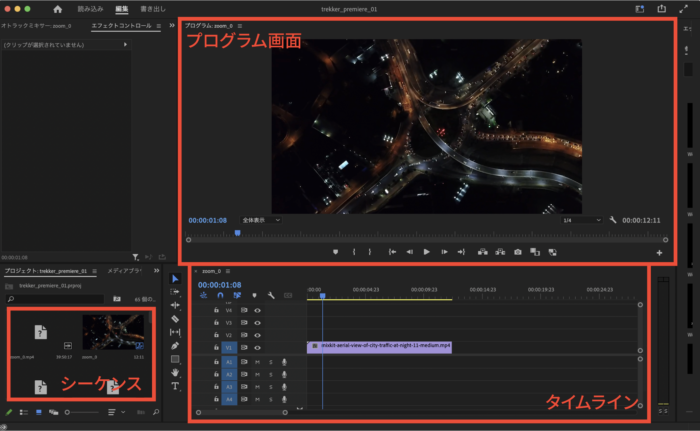
Task: Click the Extract button
Action: click(500, 252)
